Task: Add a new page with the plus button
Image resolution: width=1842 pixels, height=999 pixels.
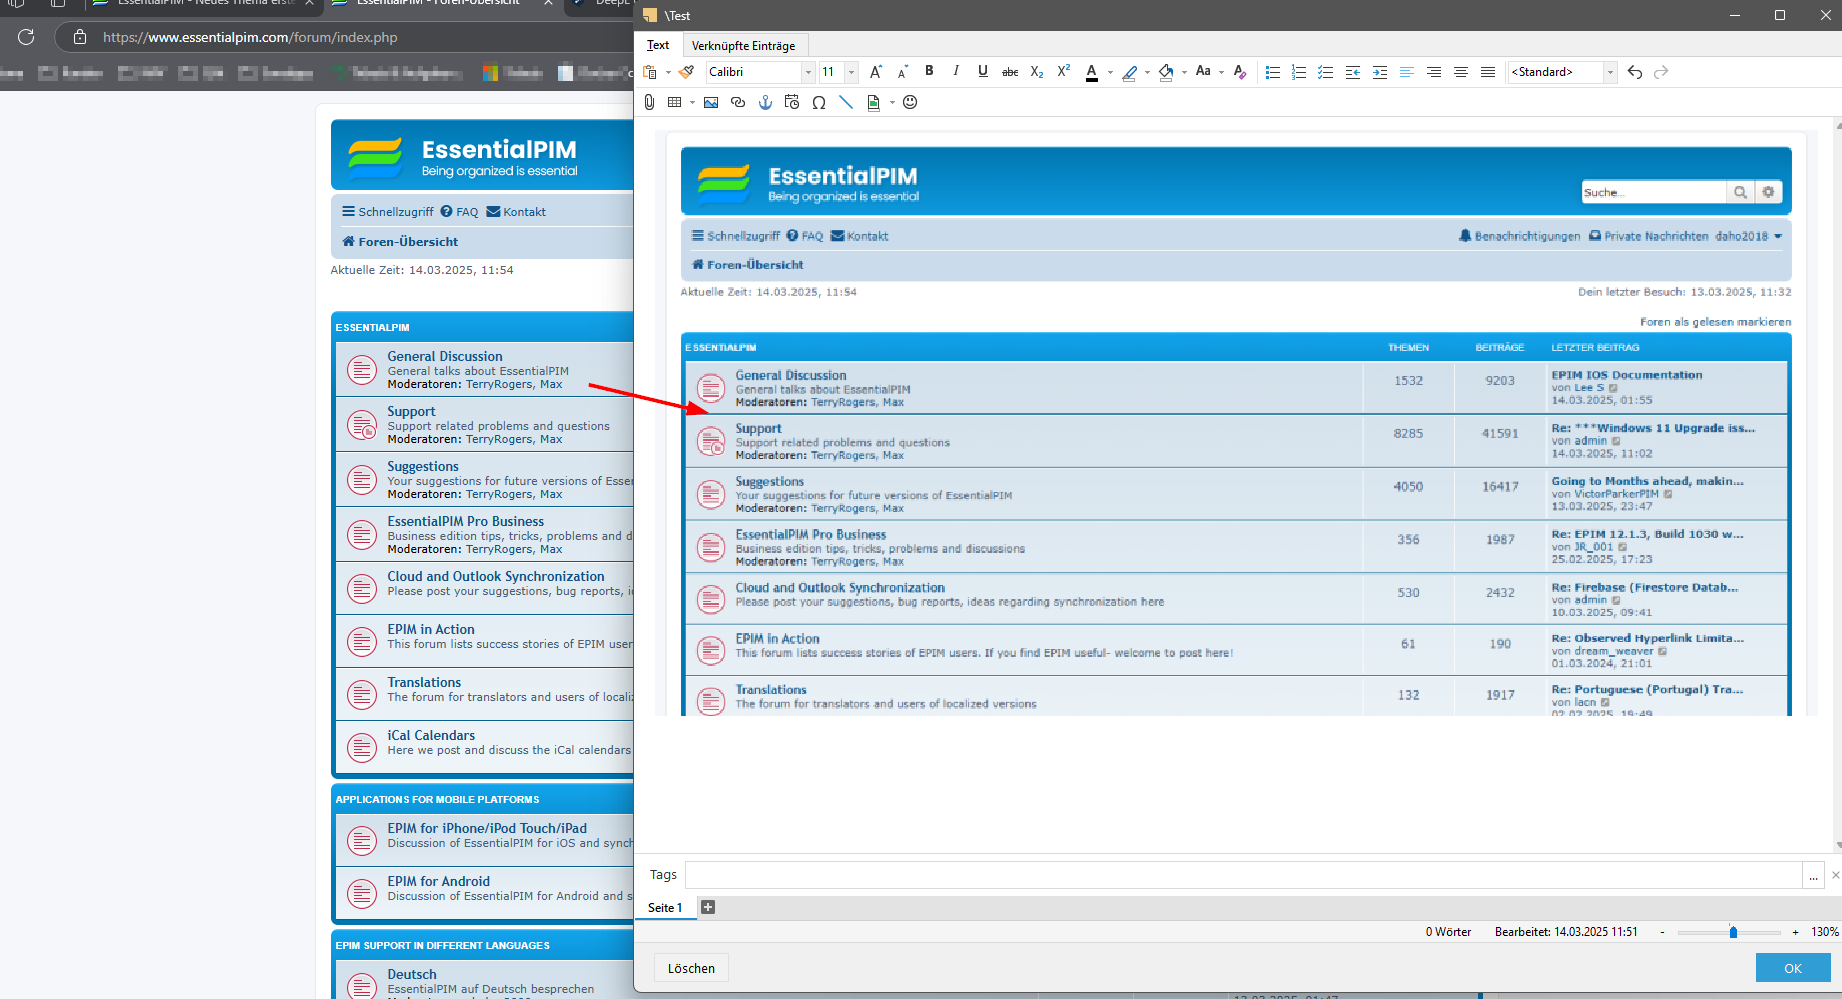Action: coord(708,907)
